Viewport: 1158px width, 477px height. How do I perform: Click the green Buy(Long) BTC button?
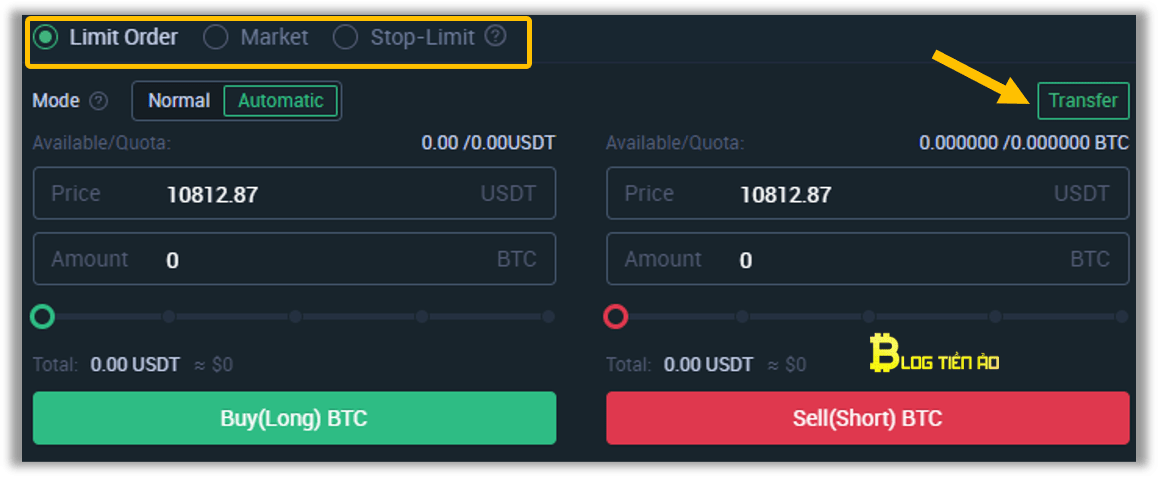[294, 418]
